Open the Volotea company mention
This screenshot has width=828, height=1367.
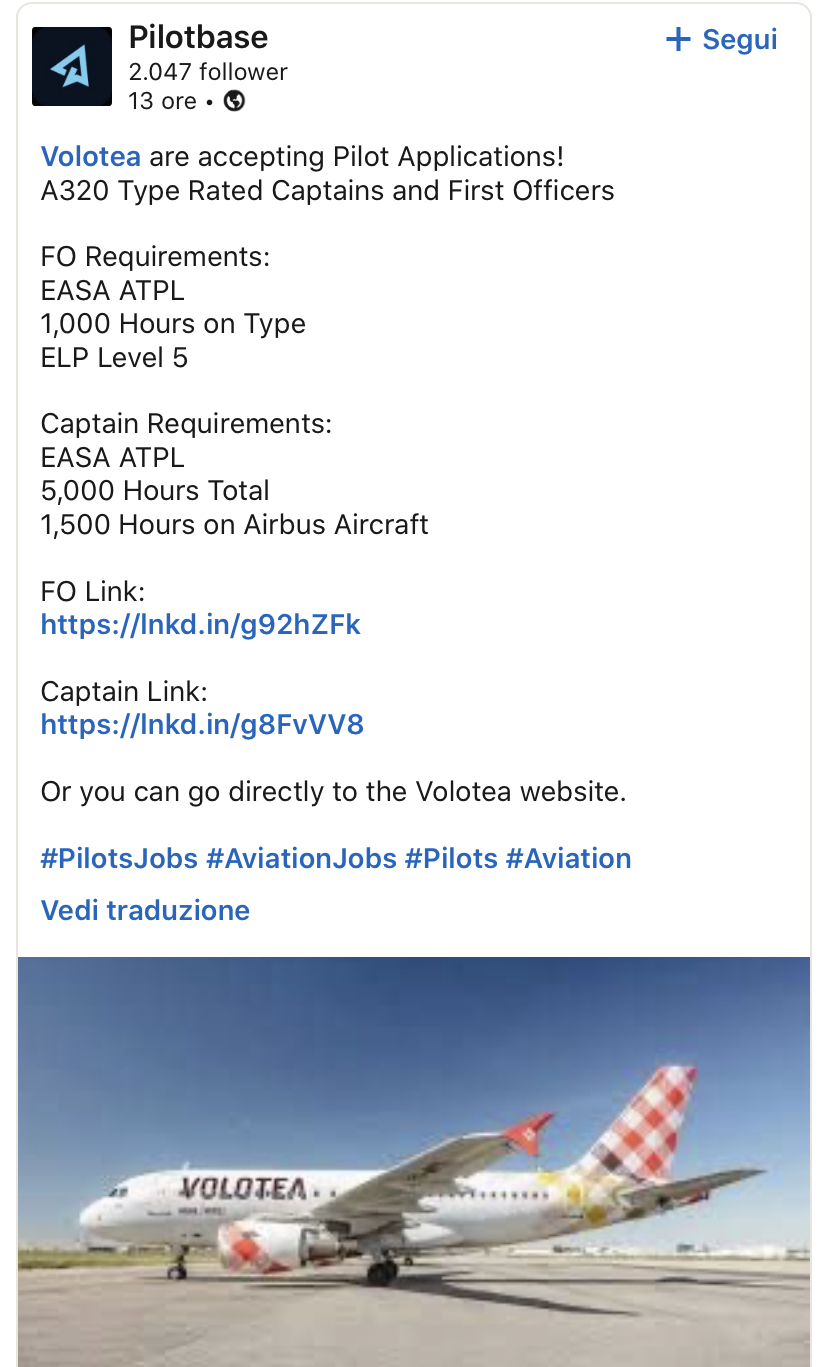click(x=90, y=157)
